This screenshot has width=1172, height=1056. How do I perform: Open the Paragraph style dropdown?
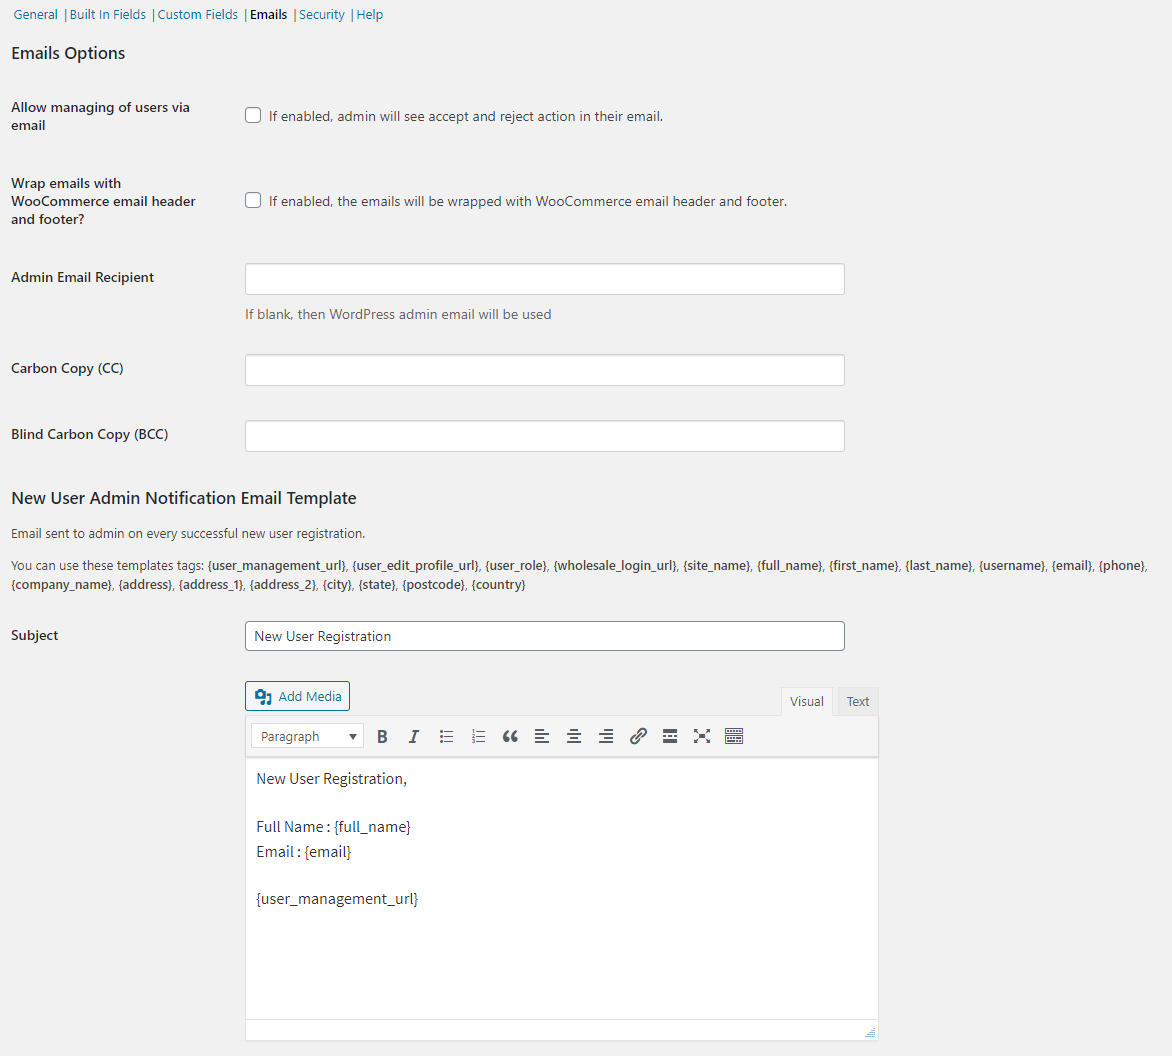point(307,735)
